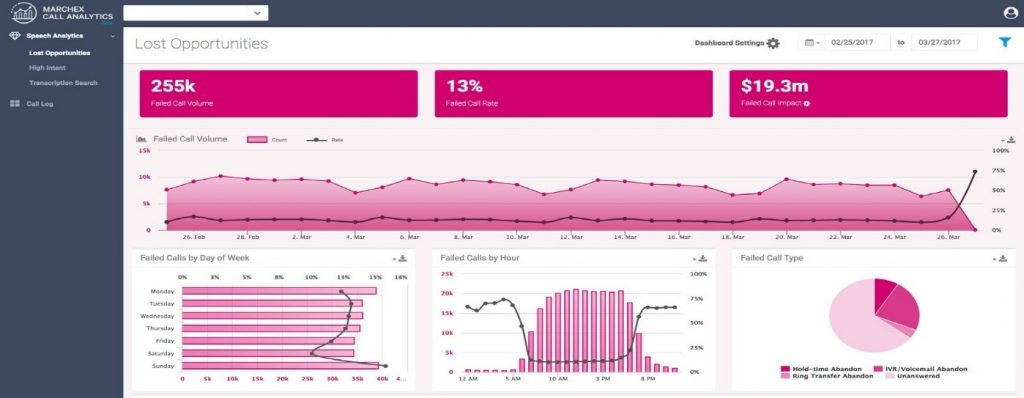Click the 13% Failed Call Rate card

[573, 93]
